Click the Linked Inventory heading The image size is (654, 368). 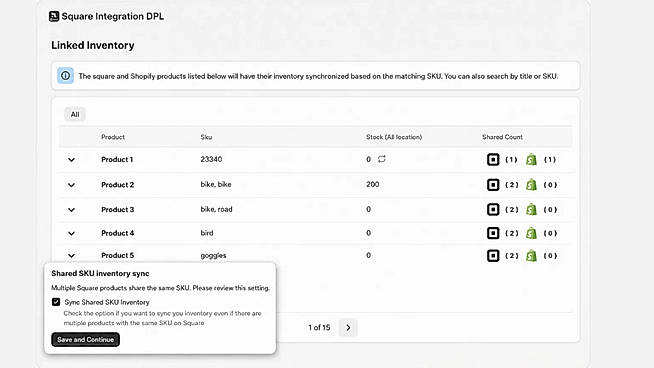[x=93, y=45]
